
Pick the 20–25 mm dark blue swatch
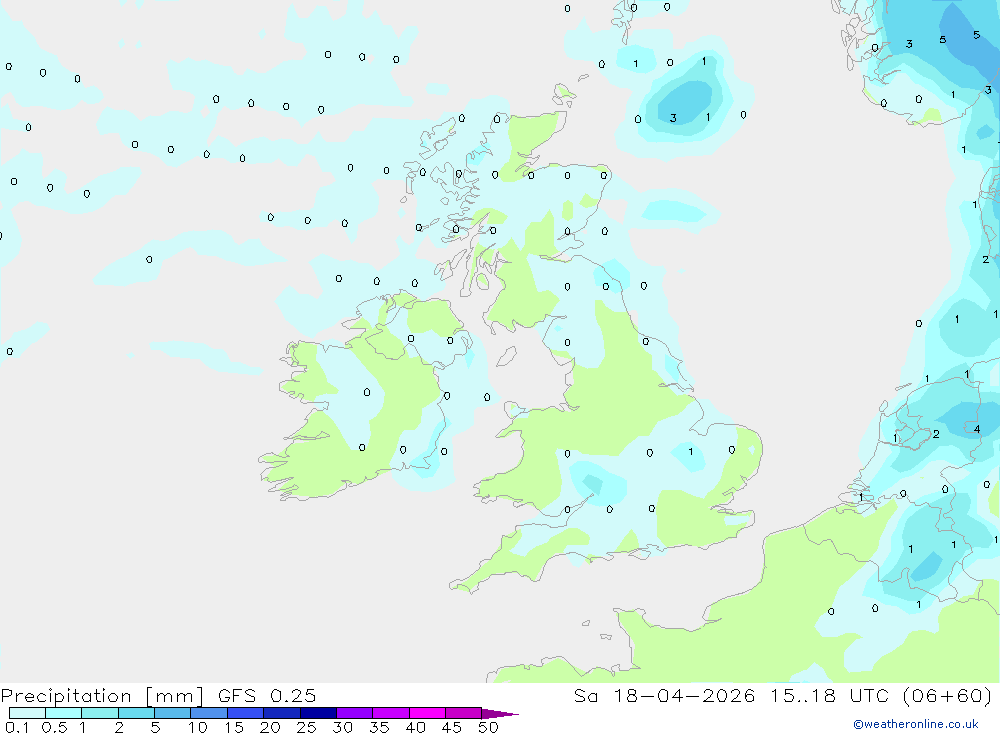pos(281,713)
